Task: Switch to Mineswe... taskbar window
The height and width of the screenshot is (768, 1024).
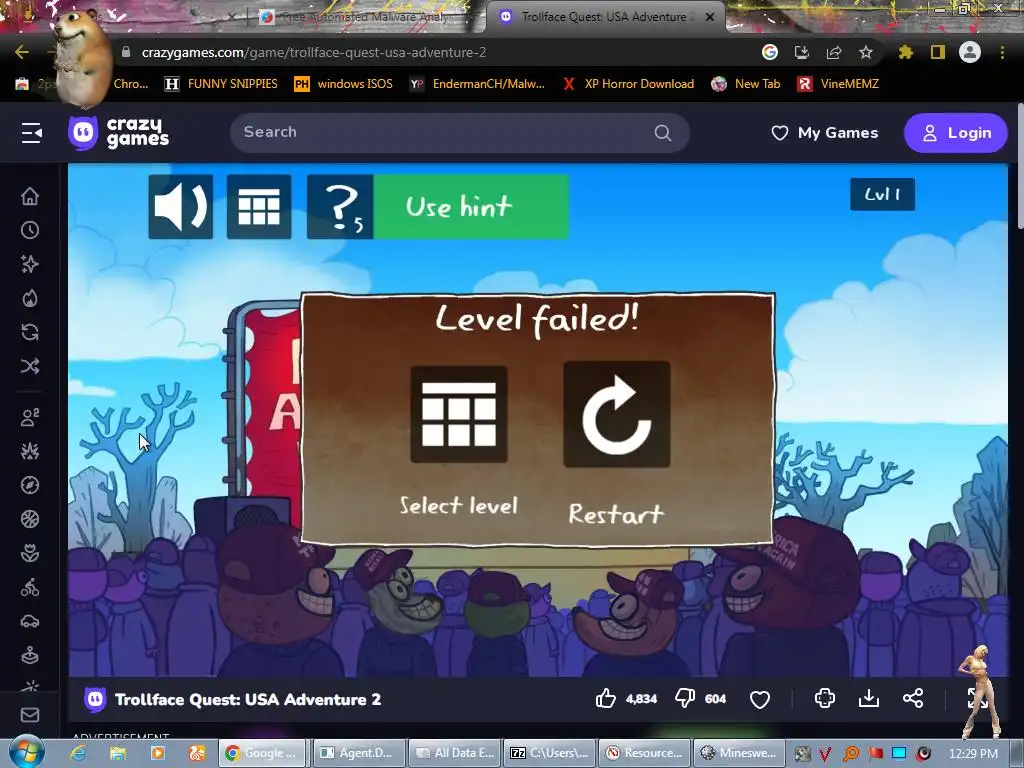Action: (x=739, y=753)
